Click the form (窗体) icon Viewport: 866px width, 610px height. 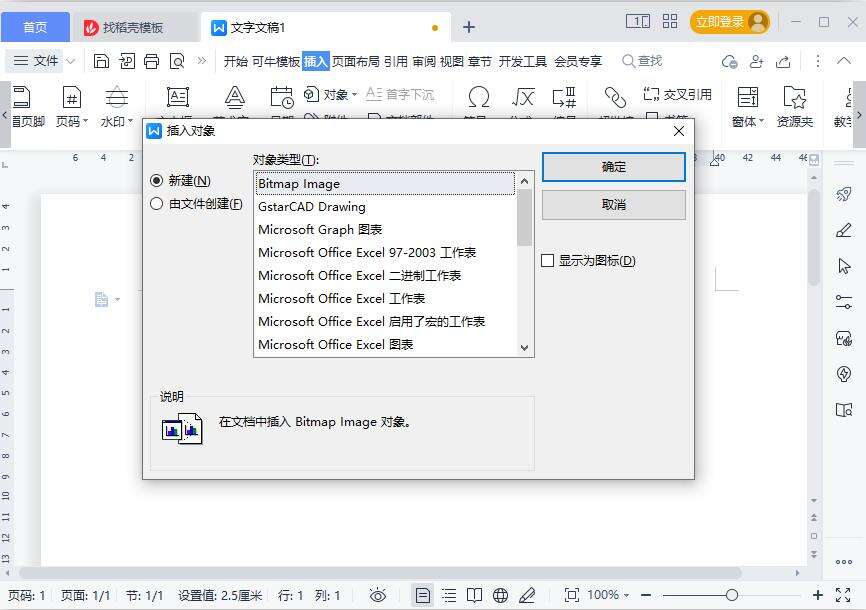tap(748, 97)
